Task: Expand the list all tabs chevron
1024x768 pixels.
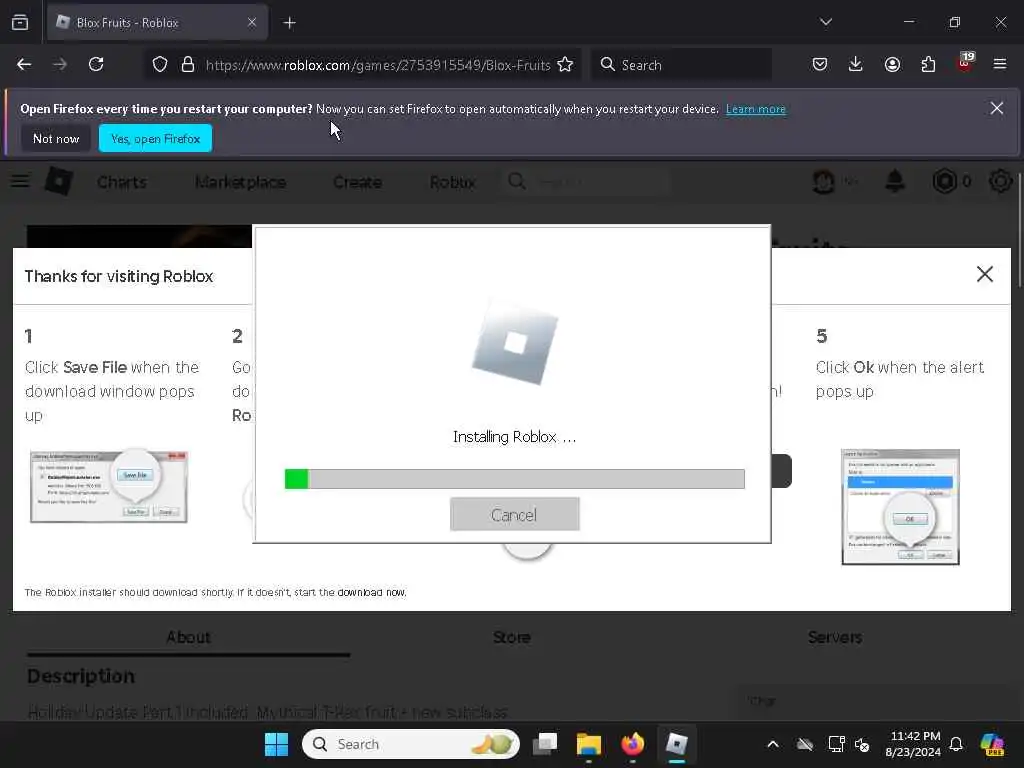Action: click(826, 22)
